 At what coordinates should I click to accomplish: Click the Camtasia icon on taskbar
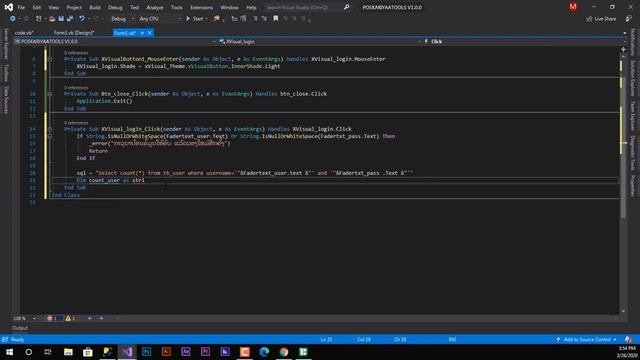click(x=244, y=352)
